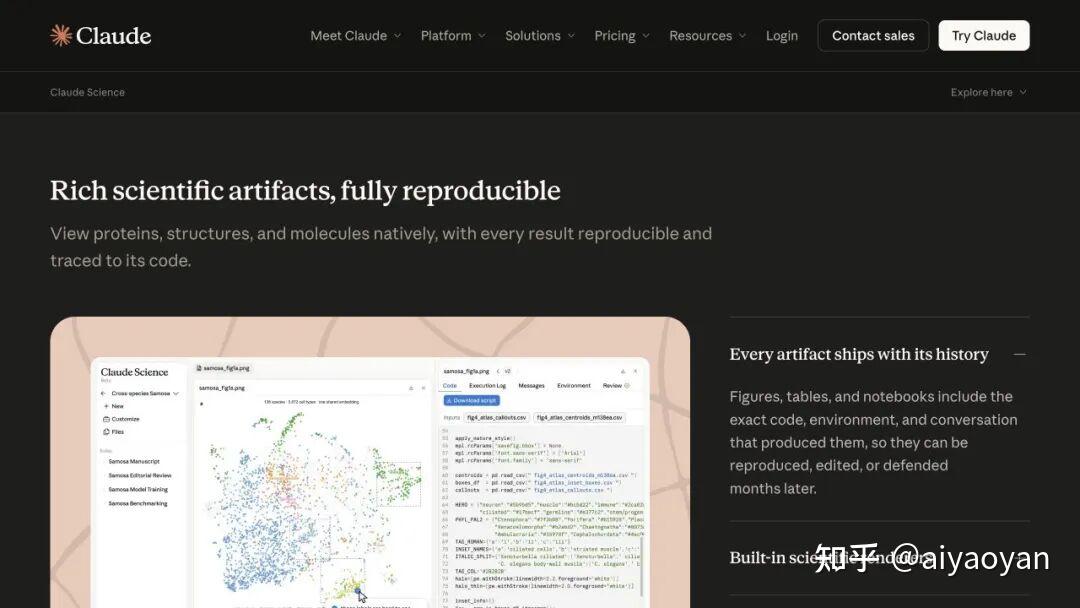The height and width of the screenshot is (608, 1080).
Task: Open the Resources dropdown
Action: coord(707,36)
